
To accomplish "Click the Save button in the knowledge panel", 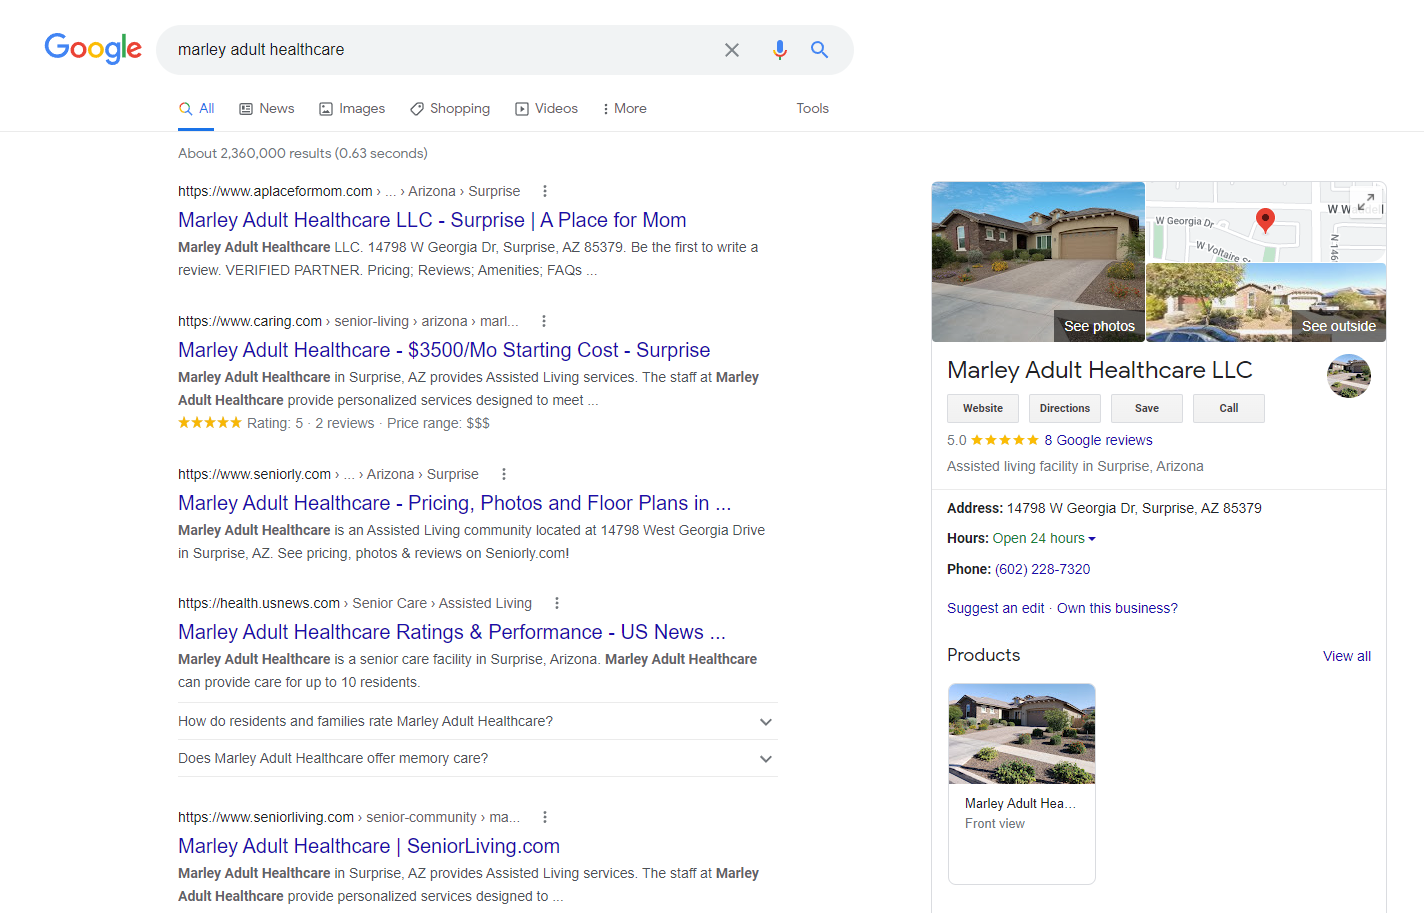I will pos(1147,408).
